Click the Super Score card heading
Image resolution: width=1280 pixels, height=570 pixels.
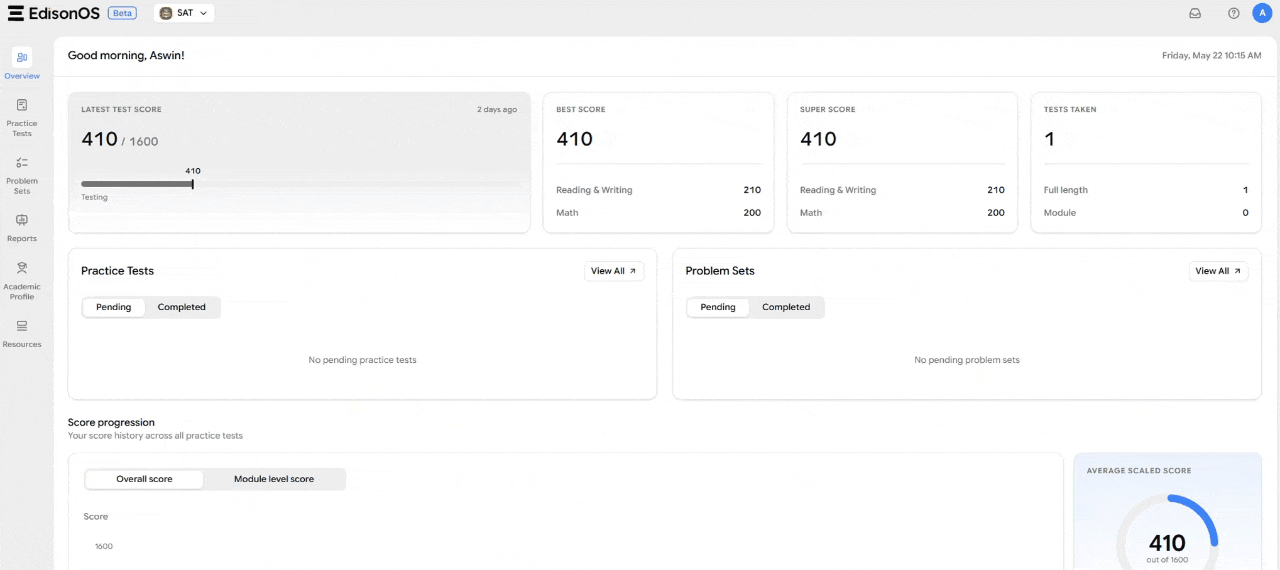coord(828,110)
